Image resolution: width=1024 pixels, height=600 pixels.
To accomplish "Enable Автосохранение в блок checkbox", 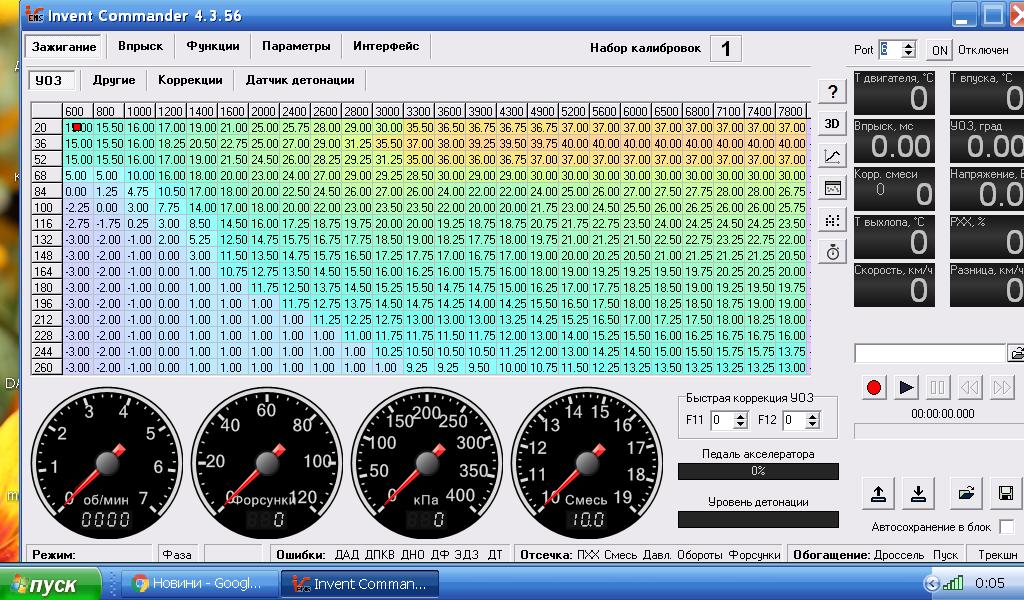I will tap(1006, 526).
